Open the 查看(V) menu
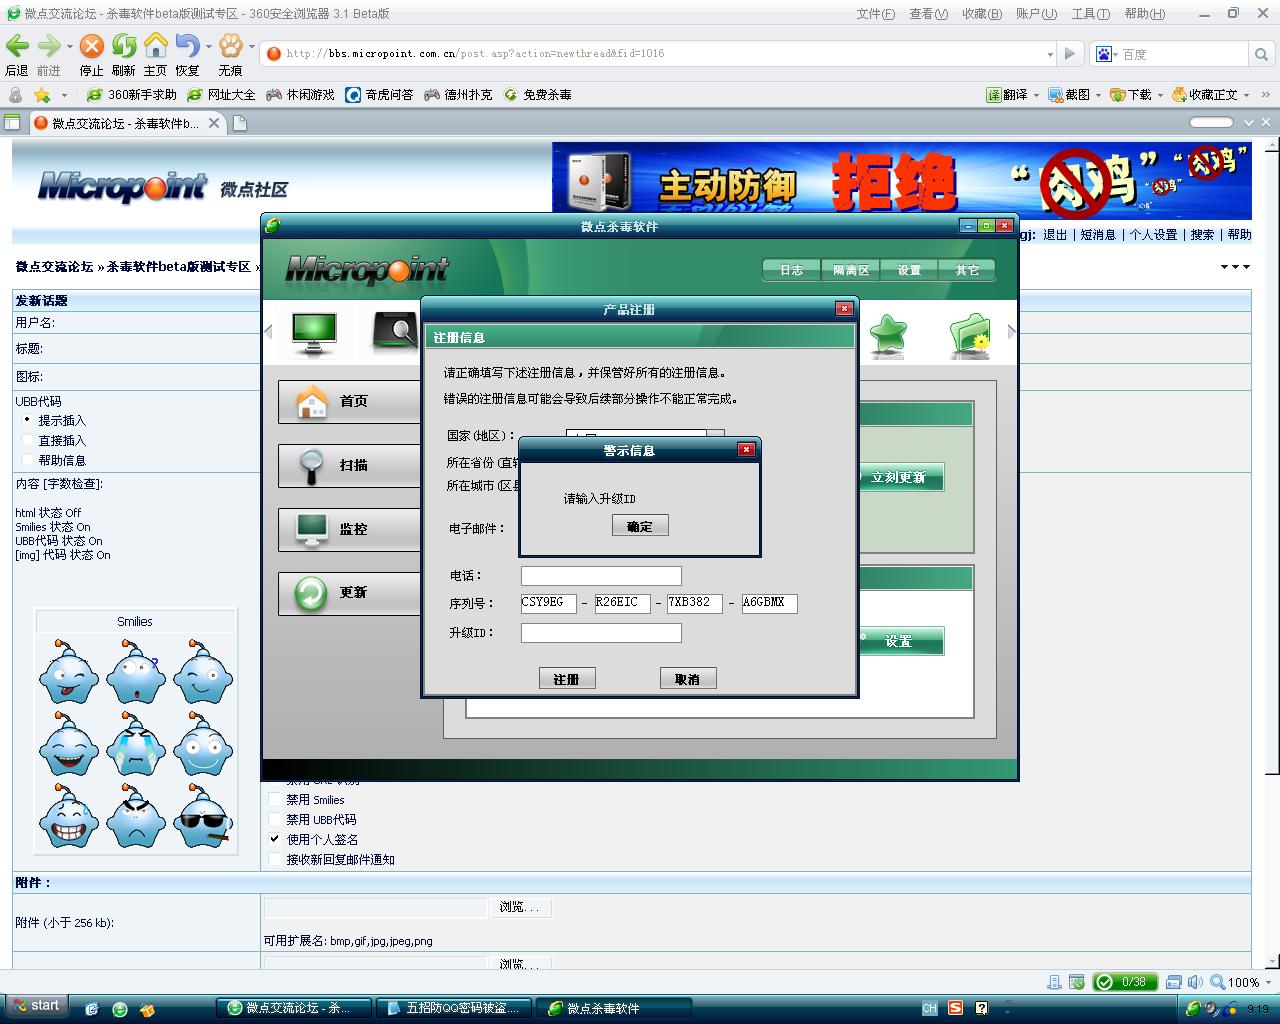The width and height of the screenshot is (1280, 1024). [x=928, y=14]
